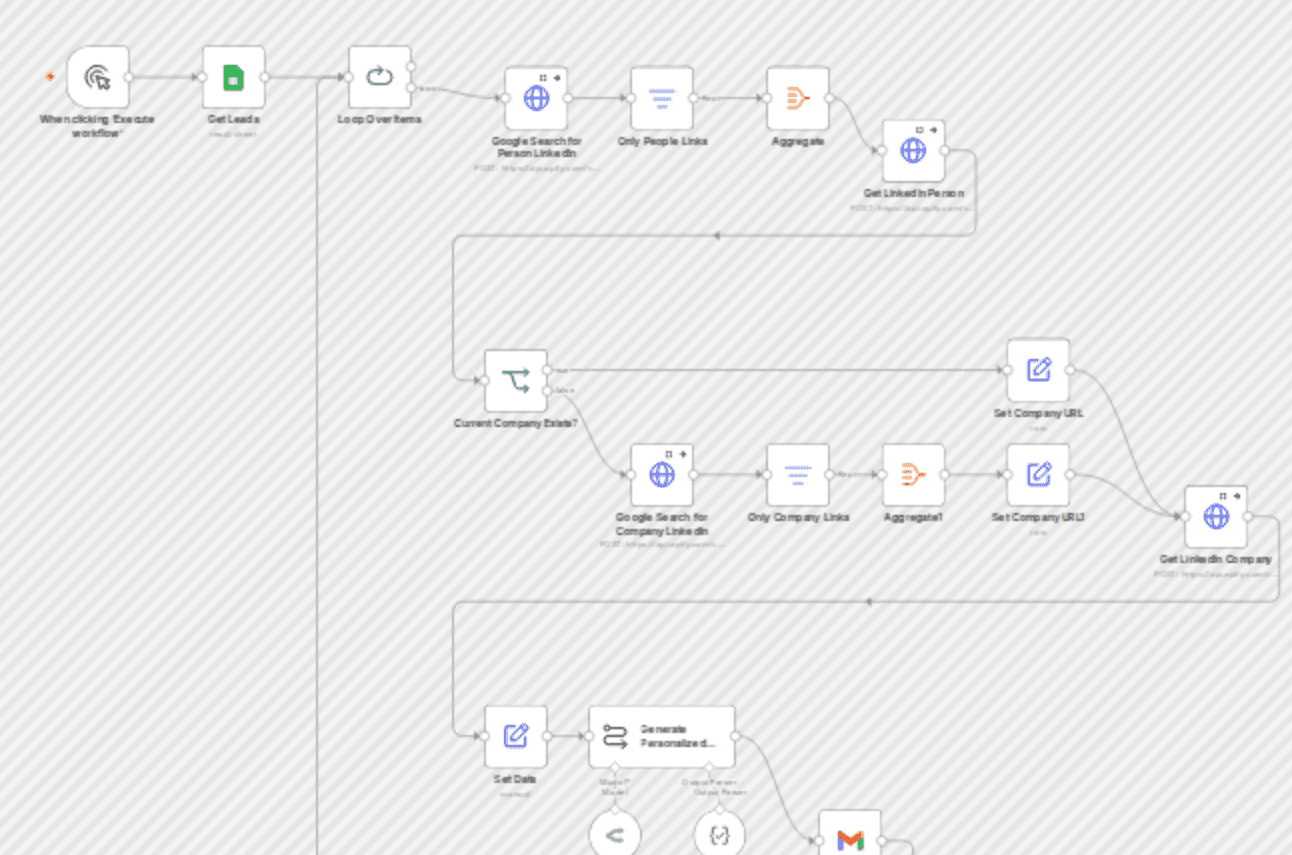
Task: Click the trigger indicator beside Execute workflow node
Action: 50,76
